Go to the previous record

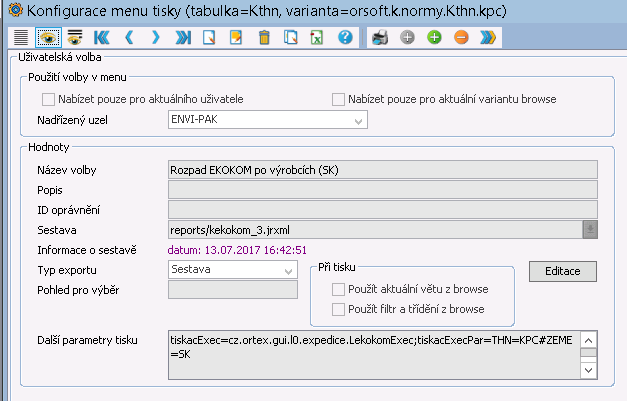(x=128, y=38)
